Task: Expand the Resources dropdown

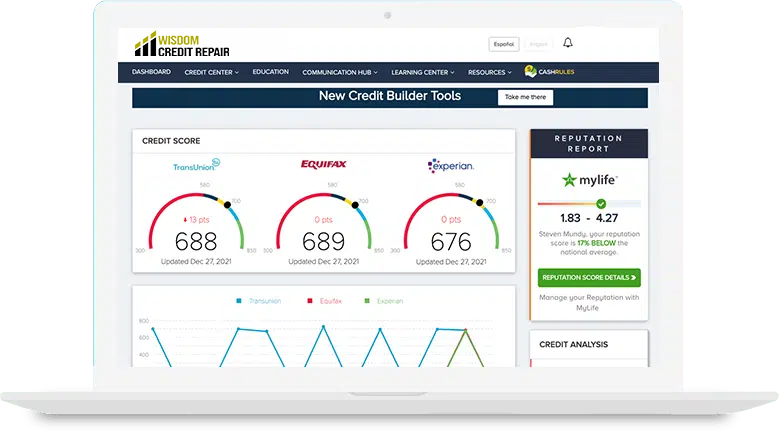Action: pyautogui.click(x=489, y=72)
